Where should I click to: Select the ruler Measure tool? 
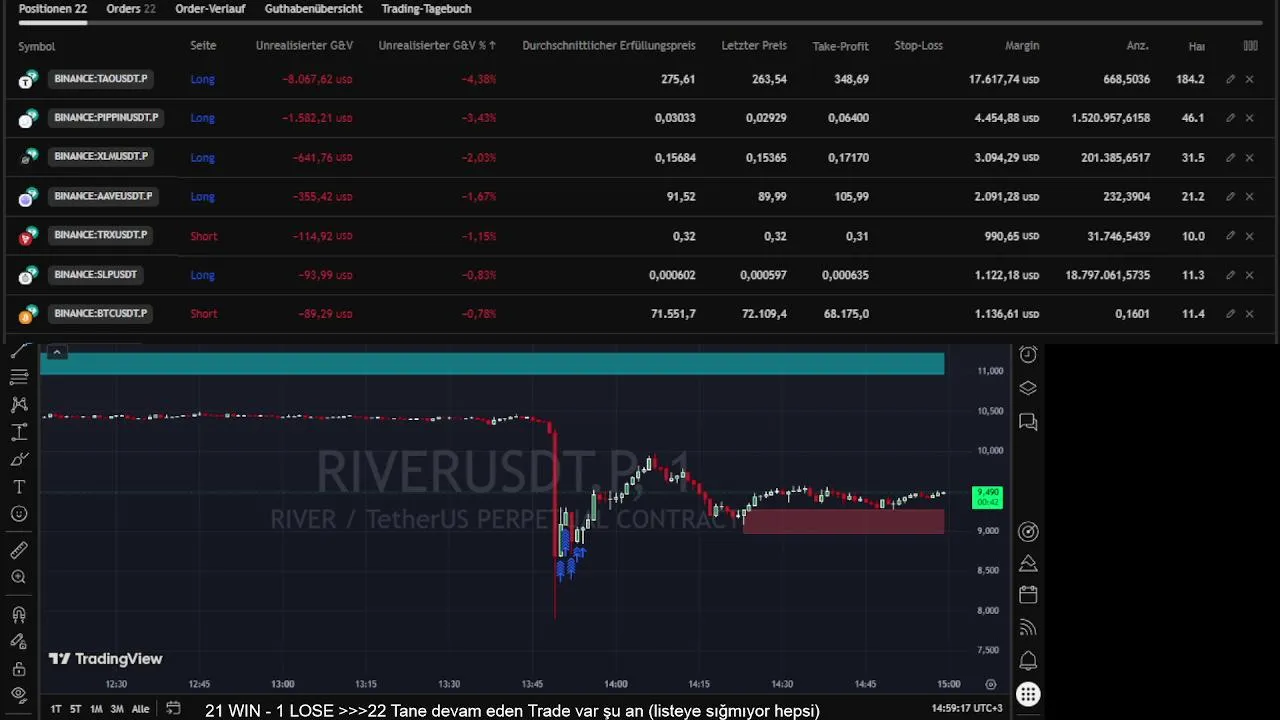(x=19, y=550)
